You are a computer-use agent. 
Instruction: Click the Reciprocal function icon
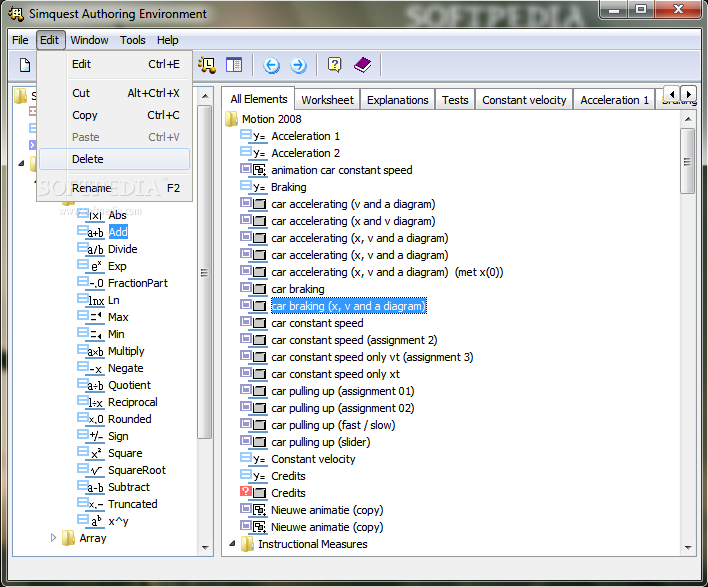90,402
